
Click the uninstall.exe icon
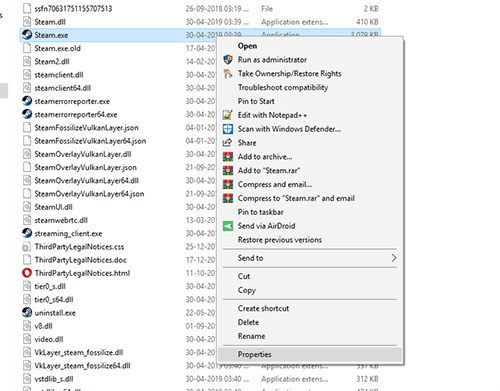(x=27, y=313)
